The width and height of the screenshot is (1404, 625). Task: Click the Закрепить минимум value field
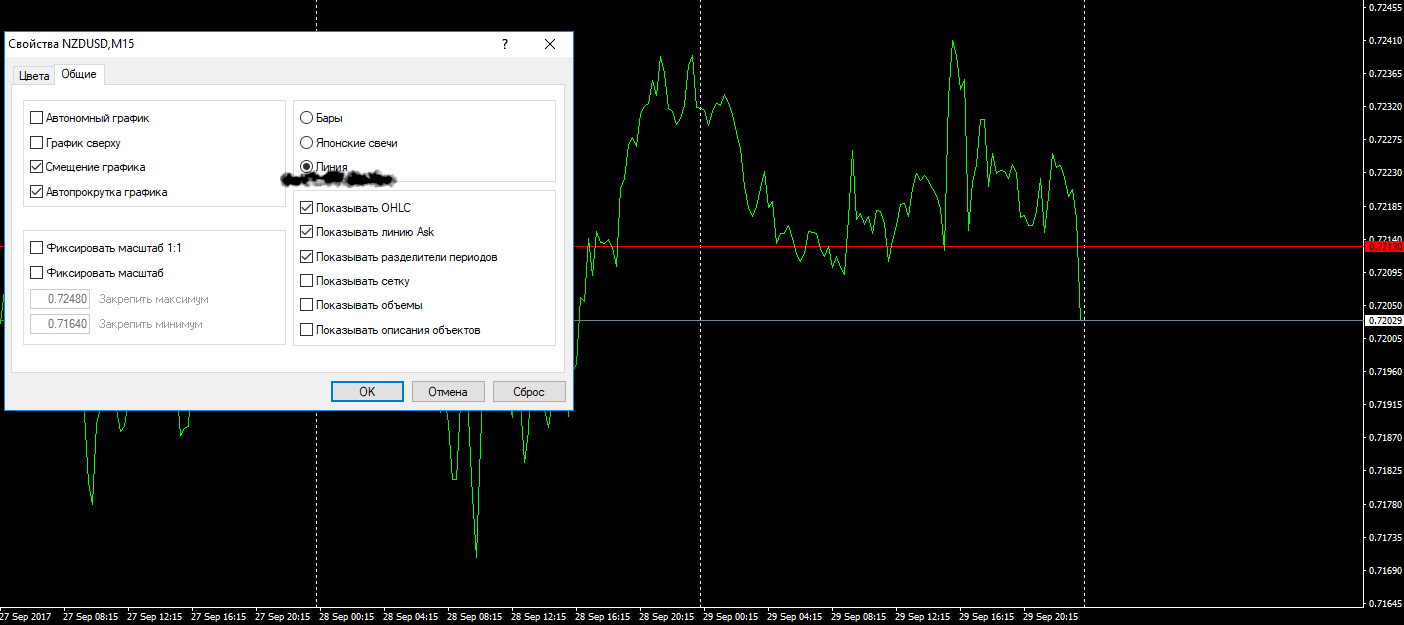[60, 324]
